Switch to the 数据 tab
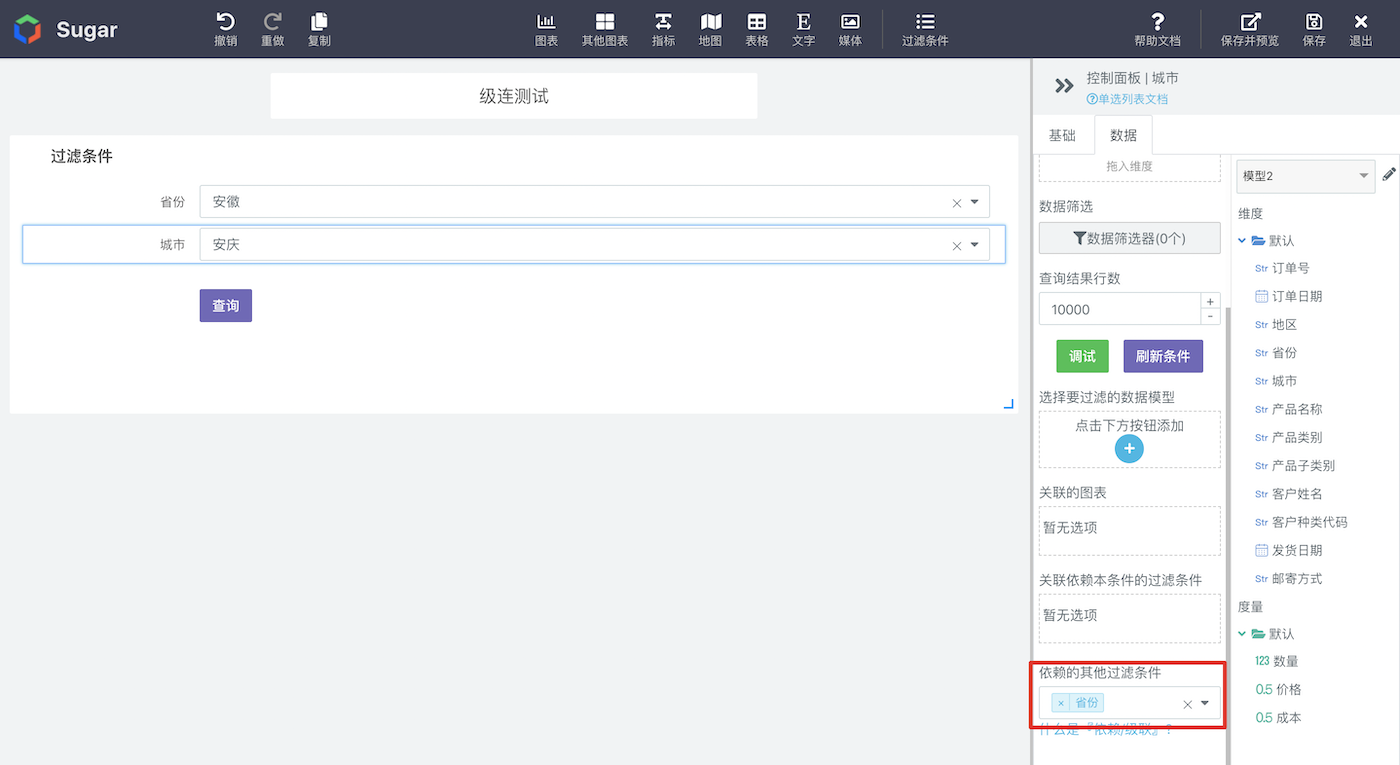1400x765 pixels. [x=1123, y=136]
